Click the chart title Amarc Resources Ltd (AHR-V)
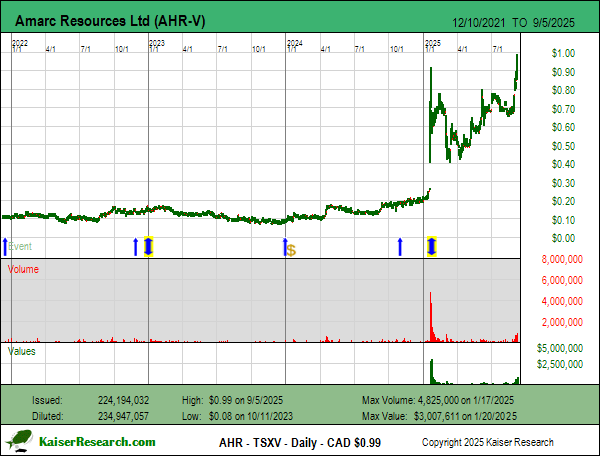Screen dimensions: 600x456 110,21
